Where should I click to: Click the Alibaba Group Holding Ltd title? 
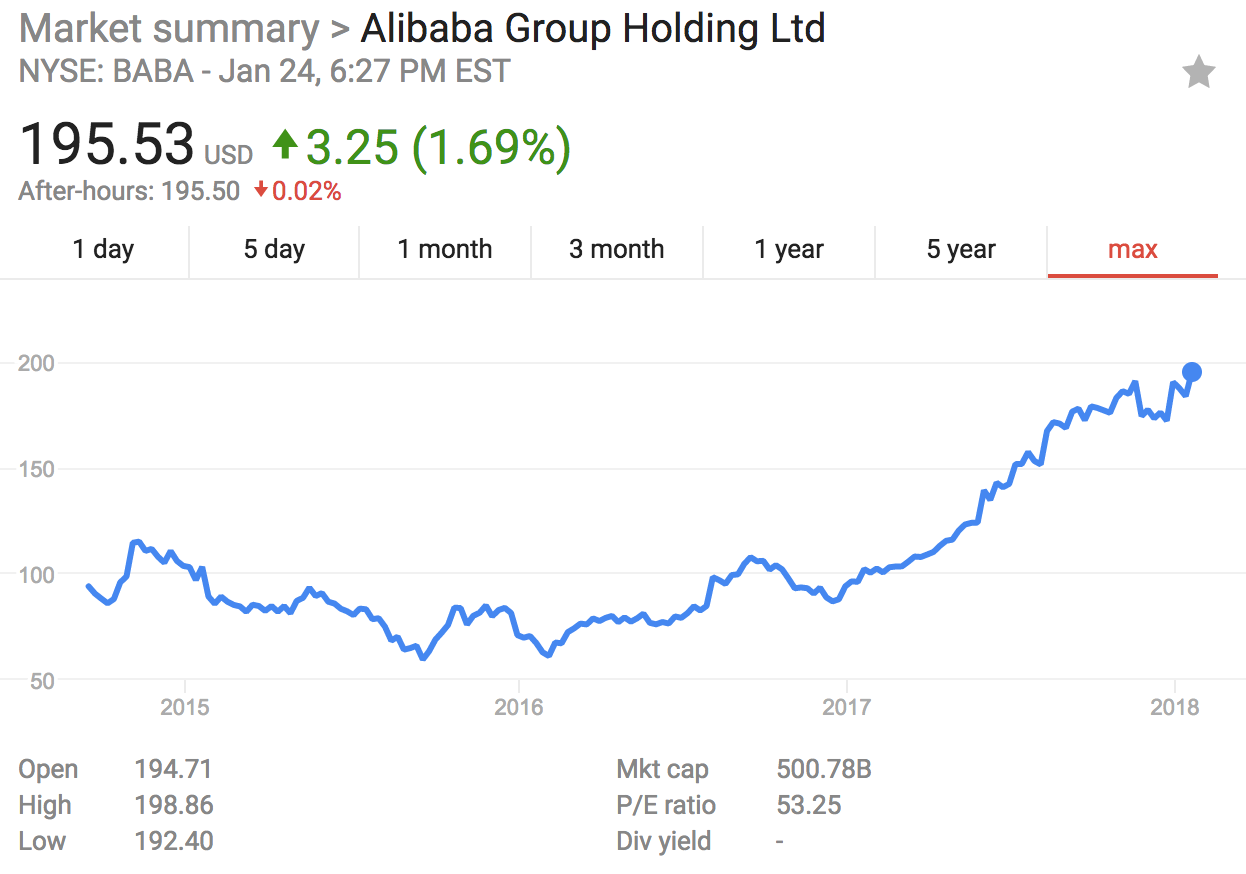593,29
